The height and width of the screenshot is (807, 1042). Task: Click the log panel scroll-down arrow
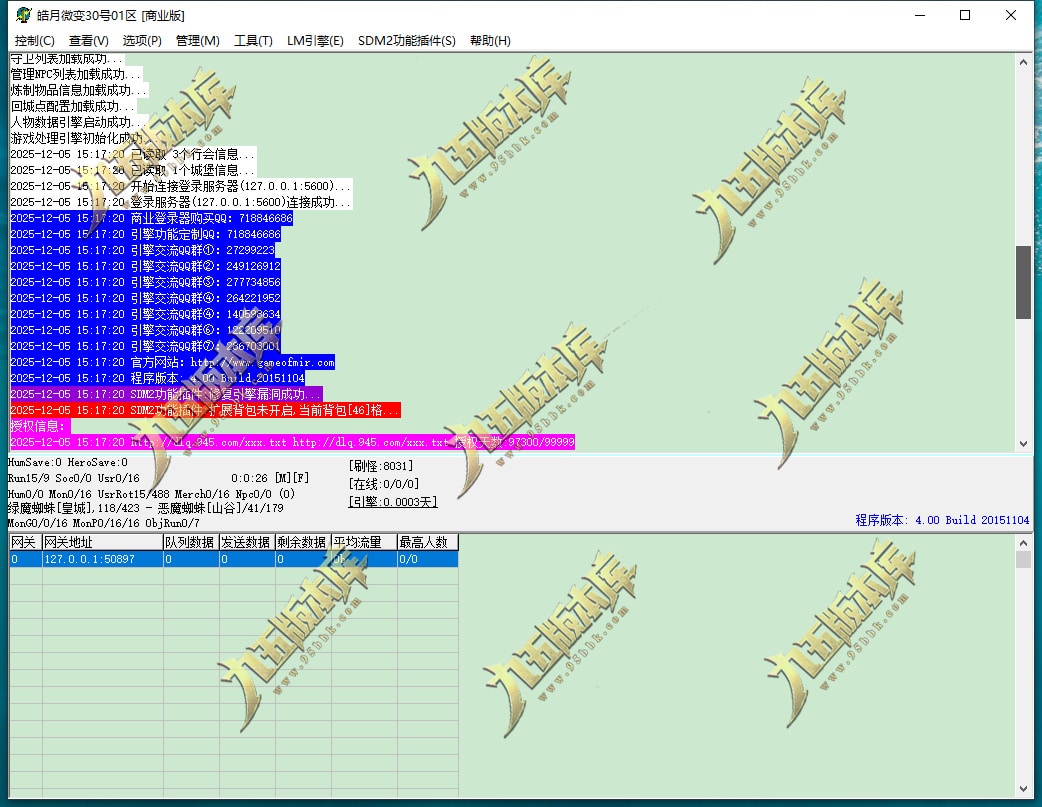(x=1023, y=443)
